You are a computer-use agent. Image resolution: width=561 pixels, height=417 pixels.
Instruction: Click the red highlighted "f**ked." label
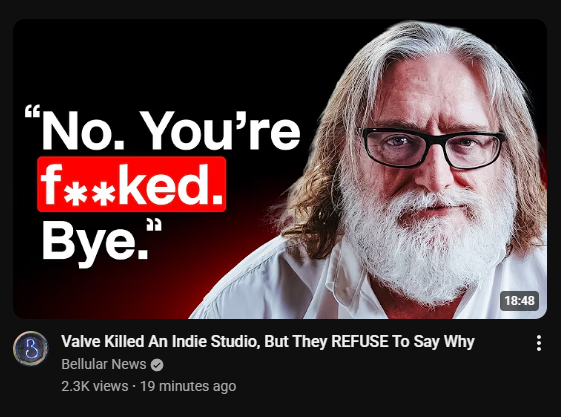[131, 184]
